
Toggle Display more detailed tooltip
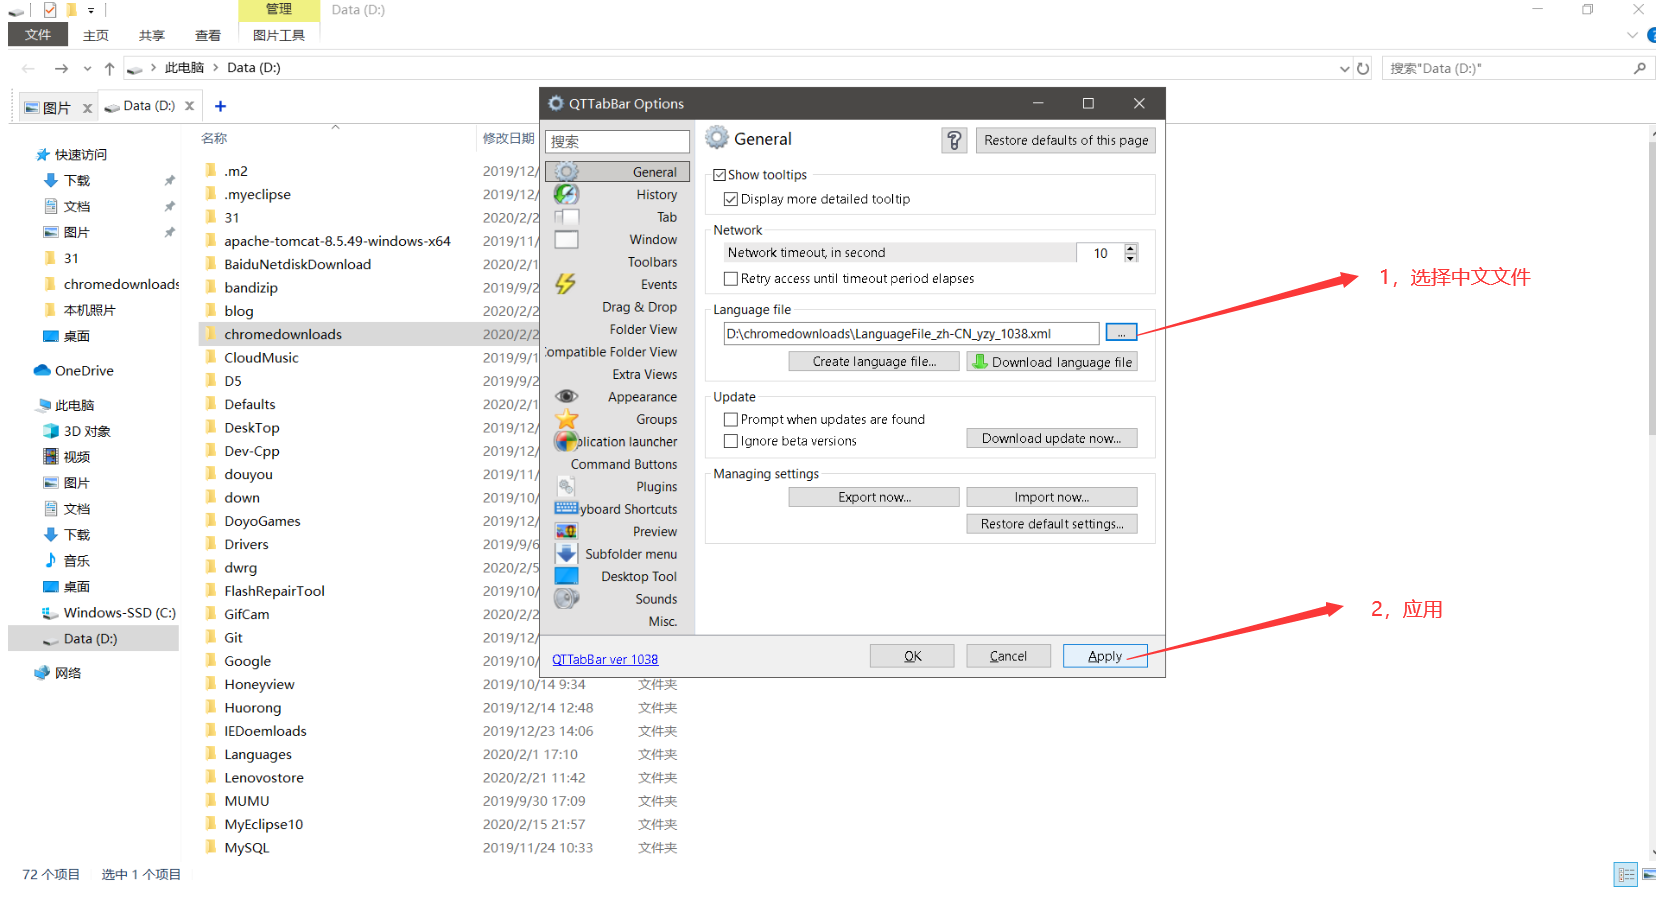coord(731,199)
